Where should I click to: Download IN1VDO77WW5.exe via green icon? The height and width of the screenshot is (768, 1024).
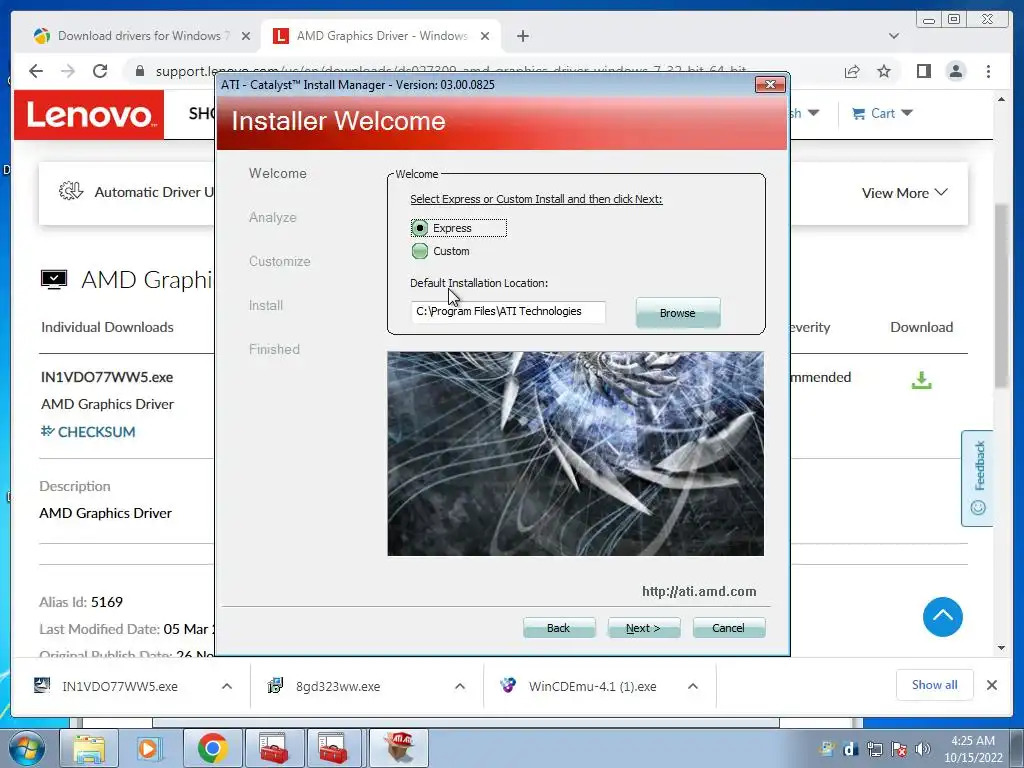pyautogui.click(x=921, y=380)
